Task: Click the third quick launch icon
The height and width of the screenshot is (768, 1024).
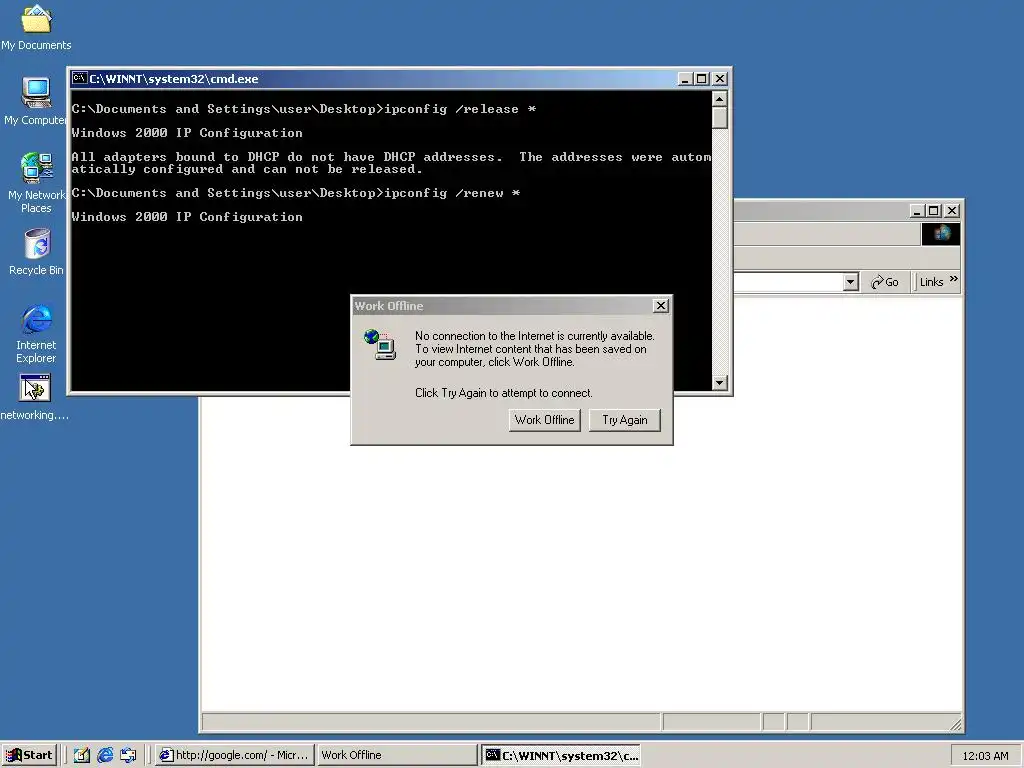Action: (129, 755)
